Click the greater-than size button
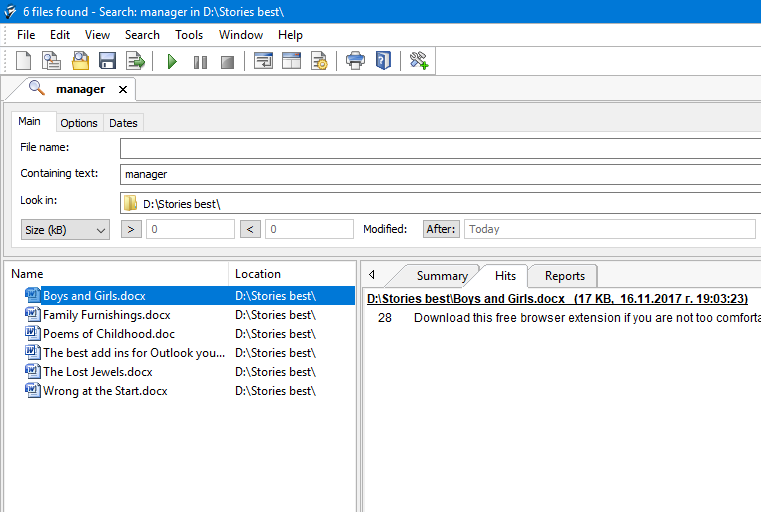 [x=131, y=229]
